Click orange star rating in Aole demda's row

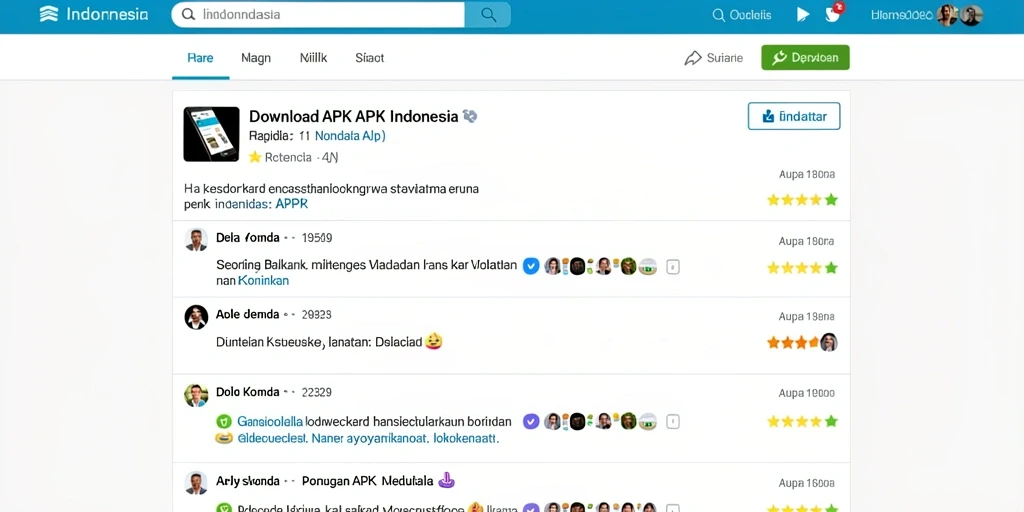click(793, 342)
